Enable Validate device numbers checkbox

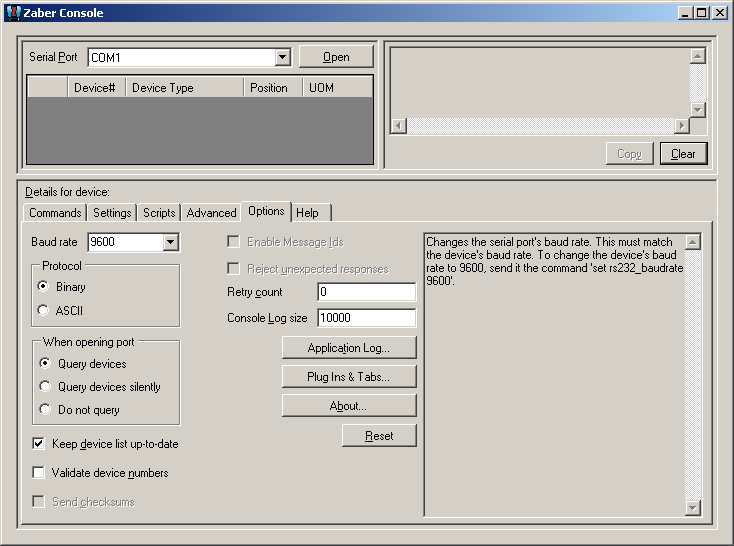click(x=38, y=472)
